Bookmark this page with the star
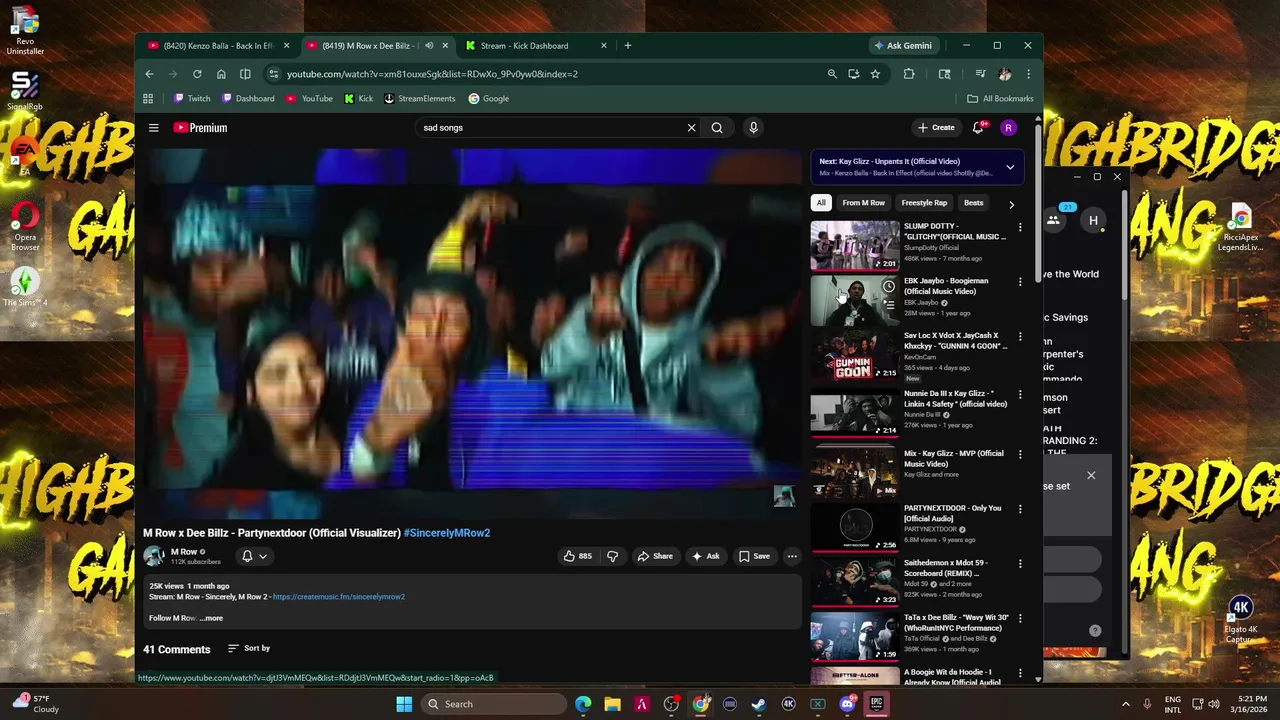1280x720 pixels. click(875, 74)
